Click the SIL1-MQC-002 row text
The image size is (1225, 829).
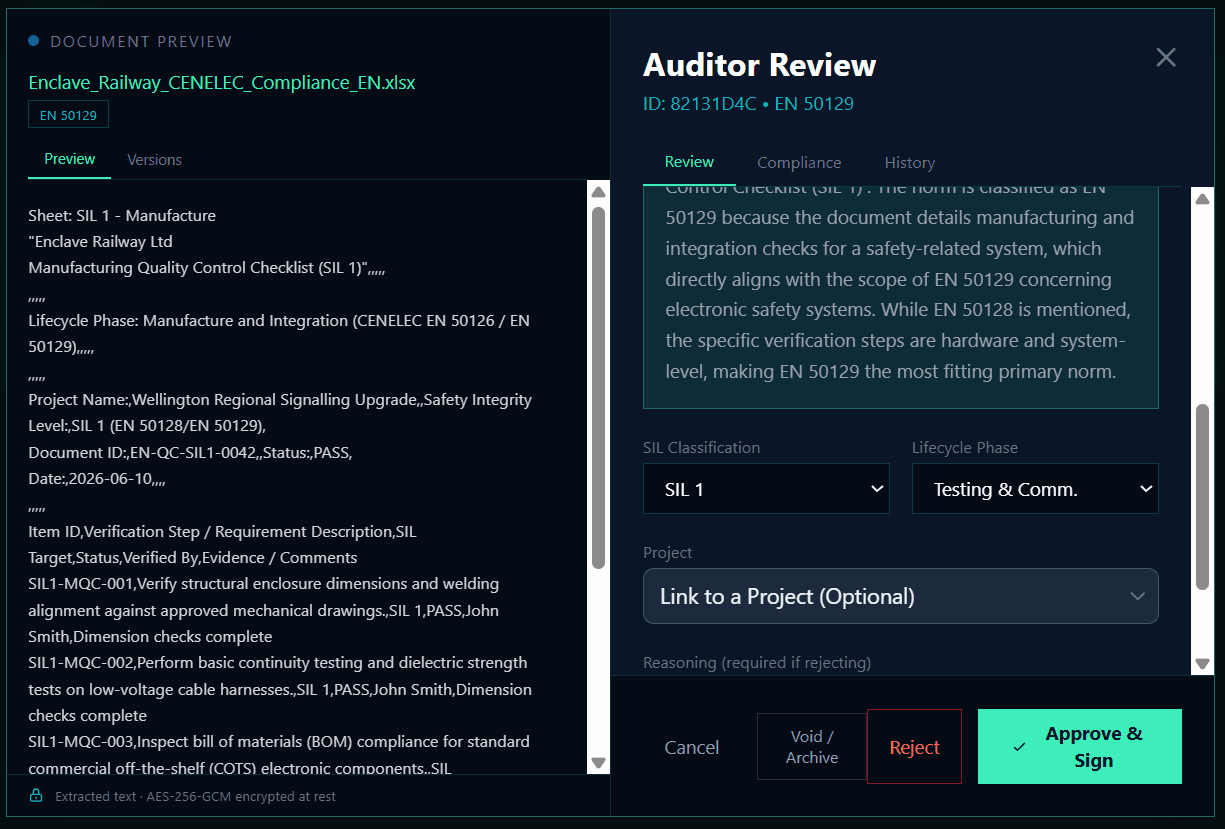280,689
